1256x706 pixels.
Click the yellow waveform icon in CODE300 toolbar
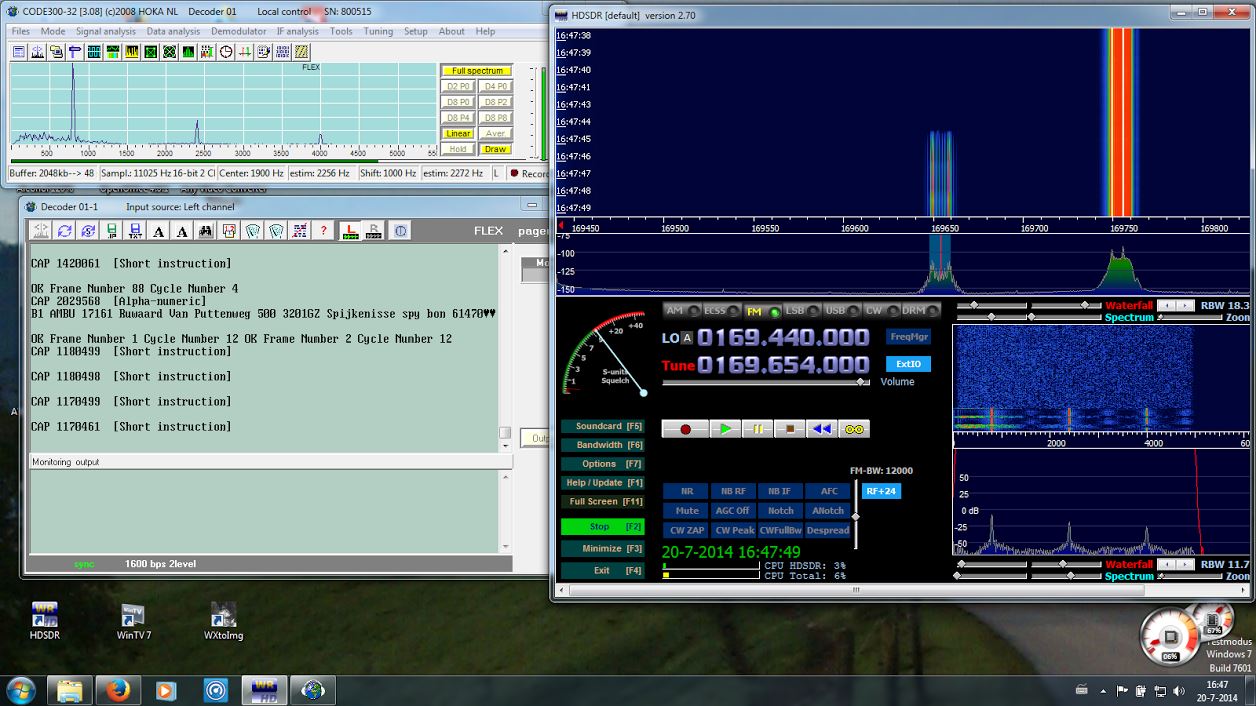(132, 52)
